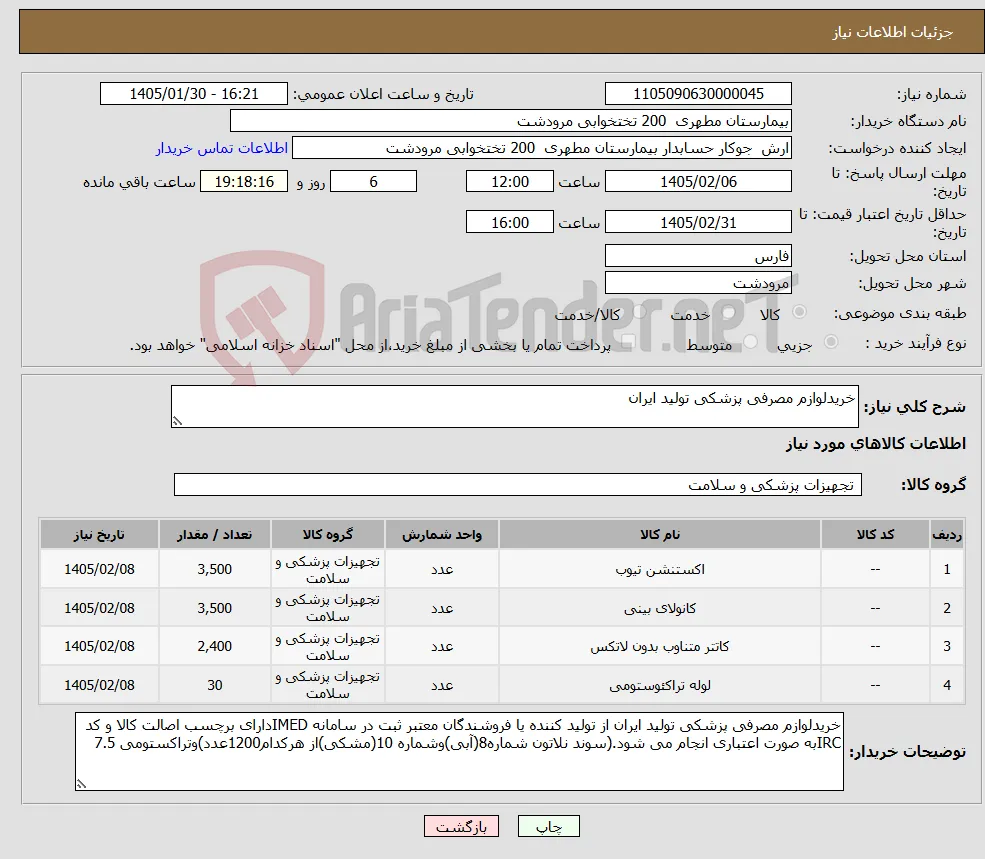
Task: Click the شرح کلی نیاز label
Action: pyautogui.click(x=915, y=407)
